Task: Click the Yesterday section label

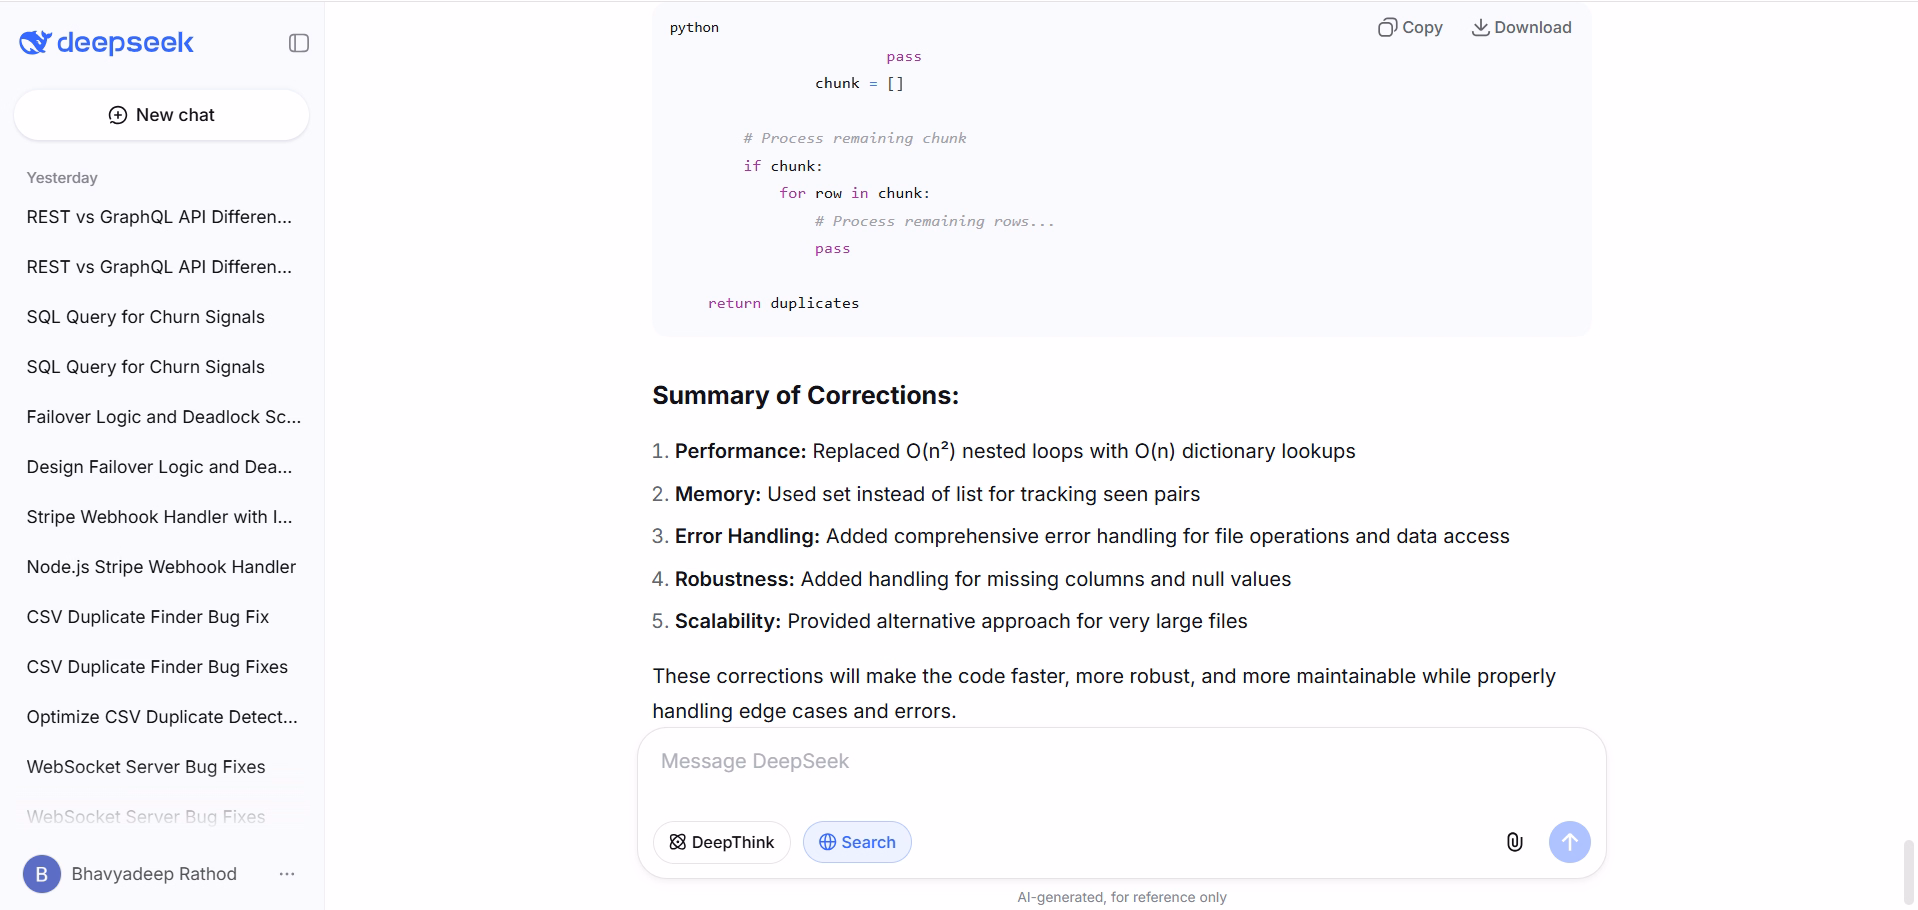Action: tap(62, 178)
